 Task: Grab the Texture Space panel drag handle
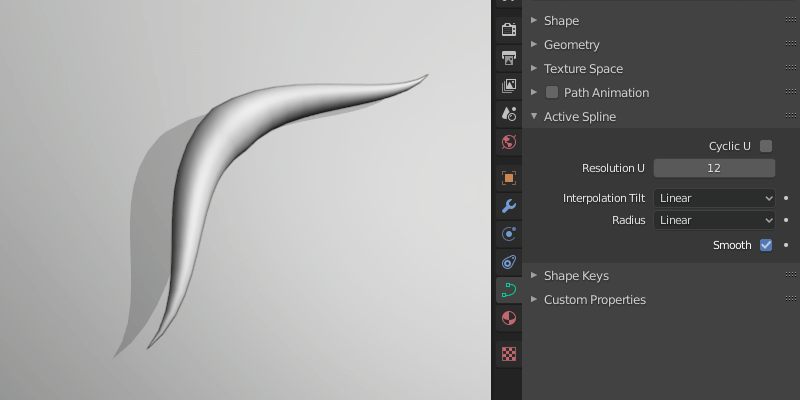pyautogui.click(x=791, y=68)
